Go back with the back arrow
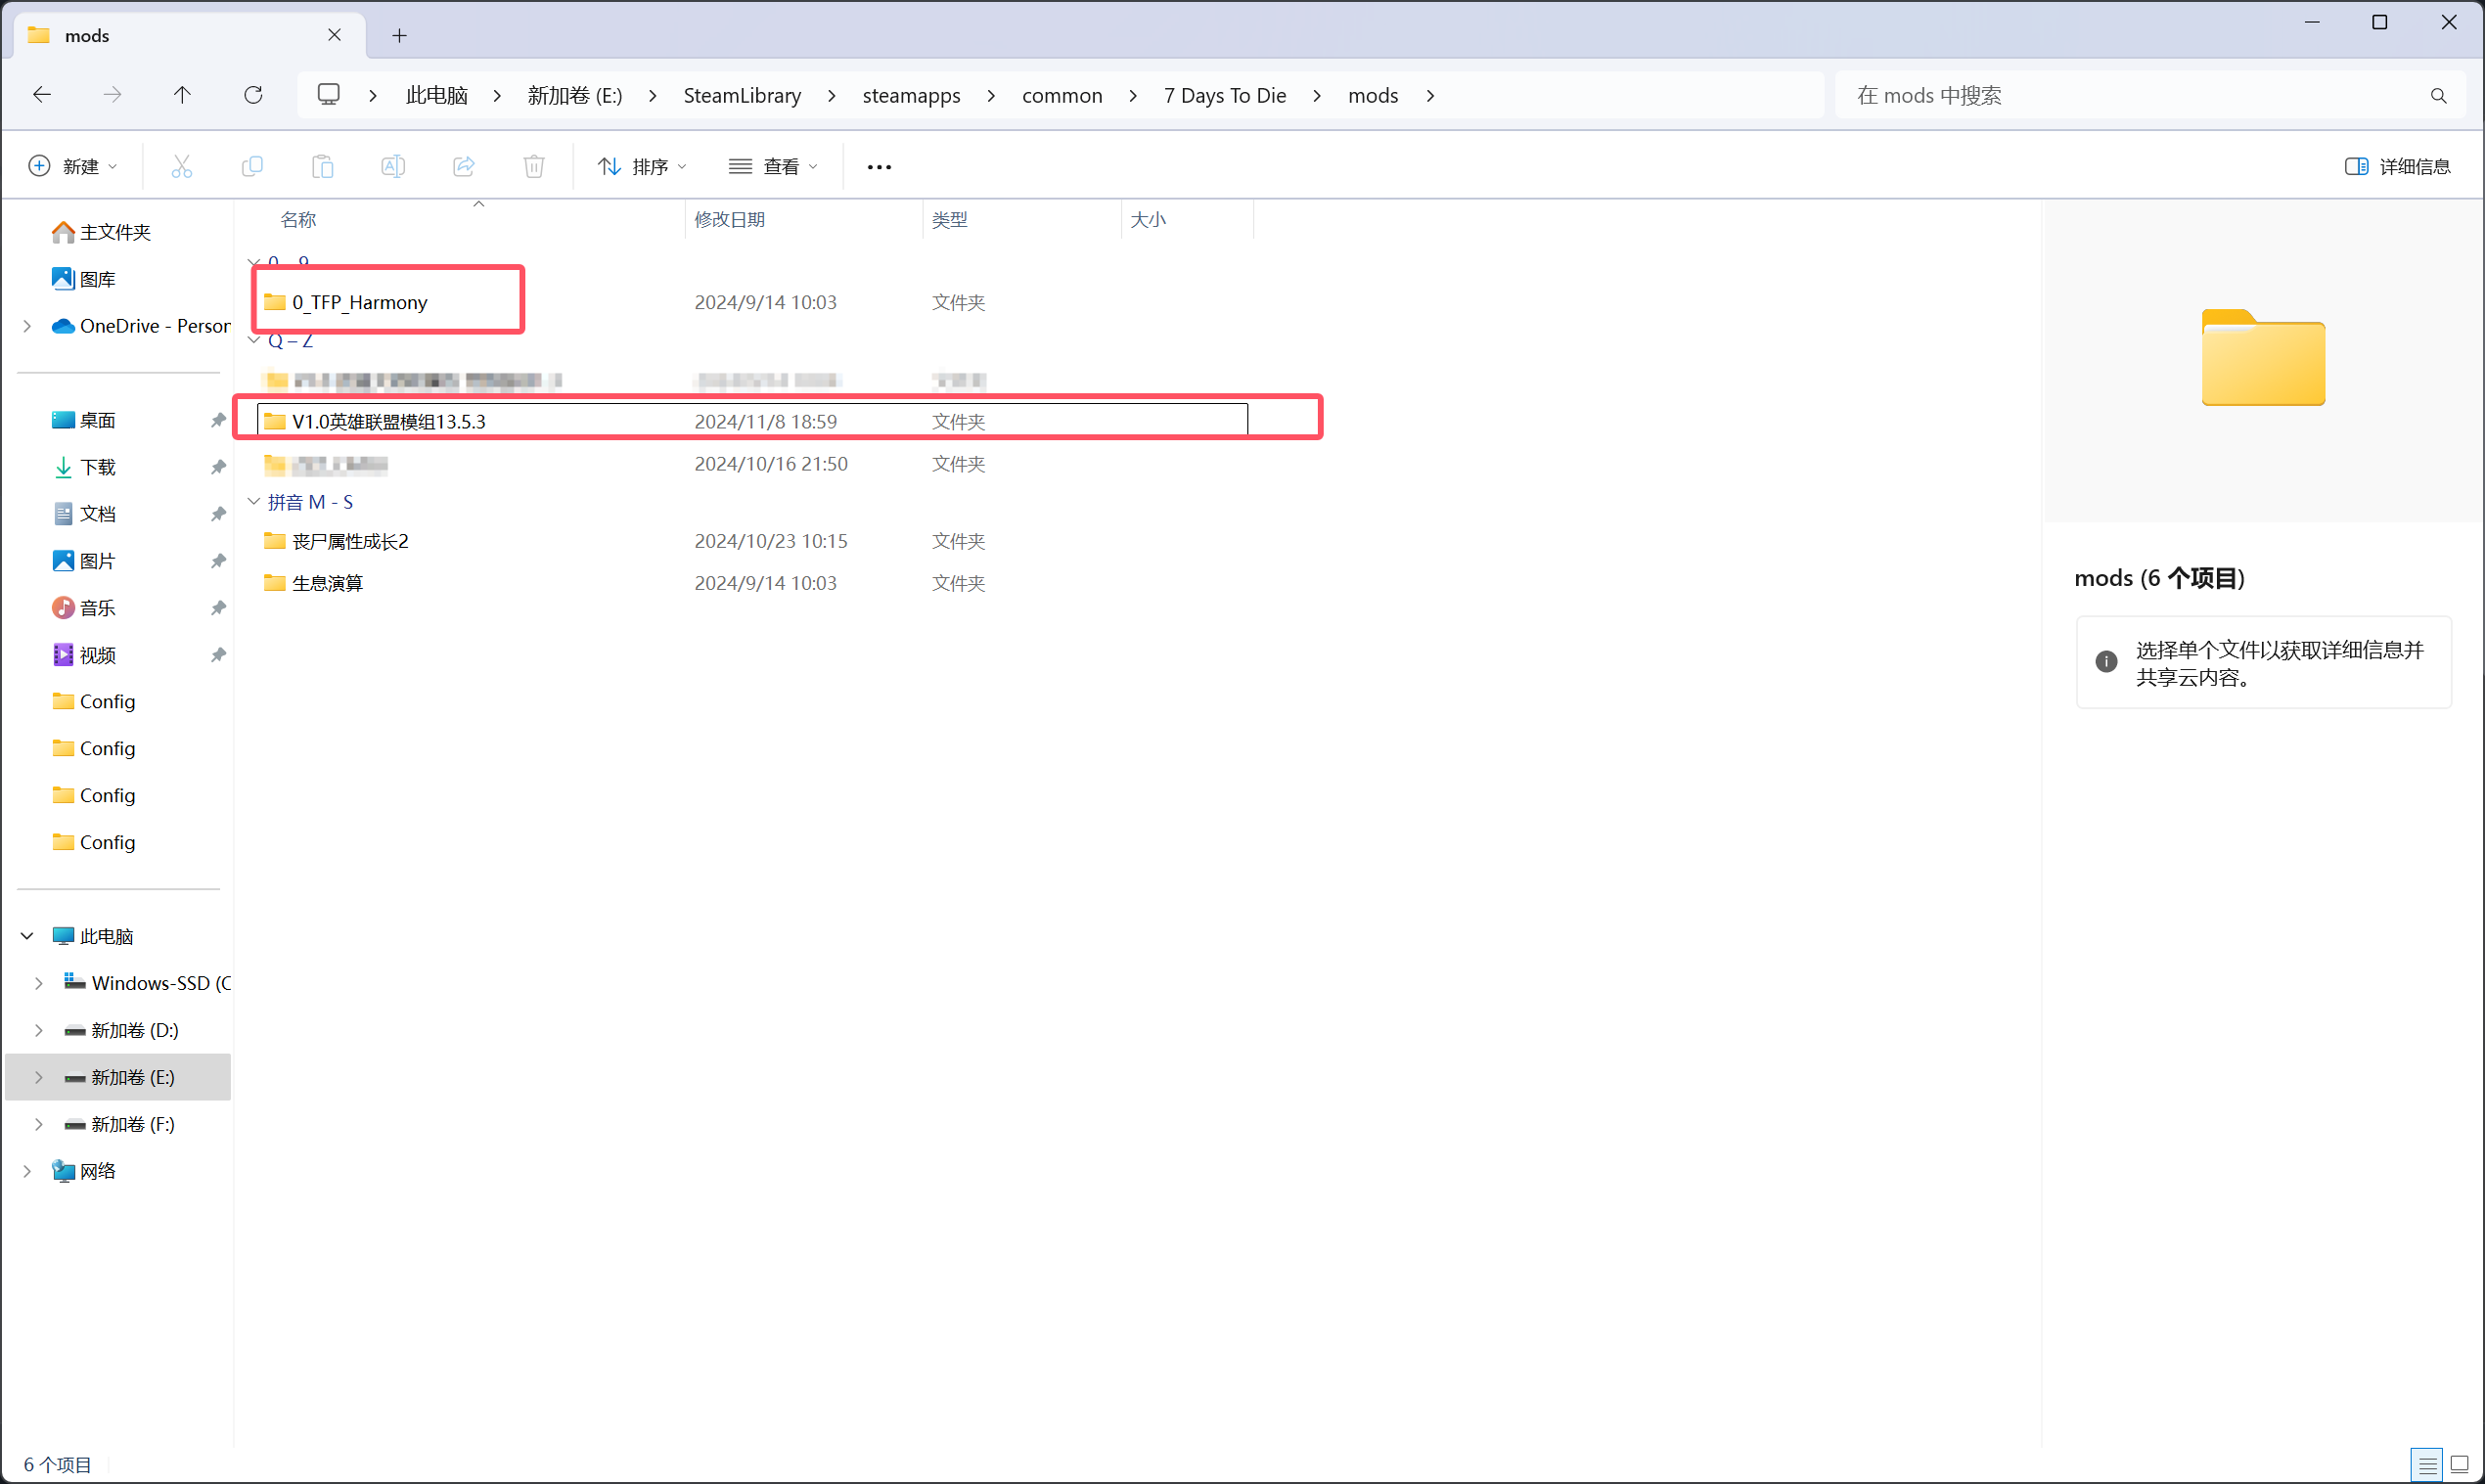This screenshot has width=2485, height=1484. [x=42, y=95]
